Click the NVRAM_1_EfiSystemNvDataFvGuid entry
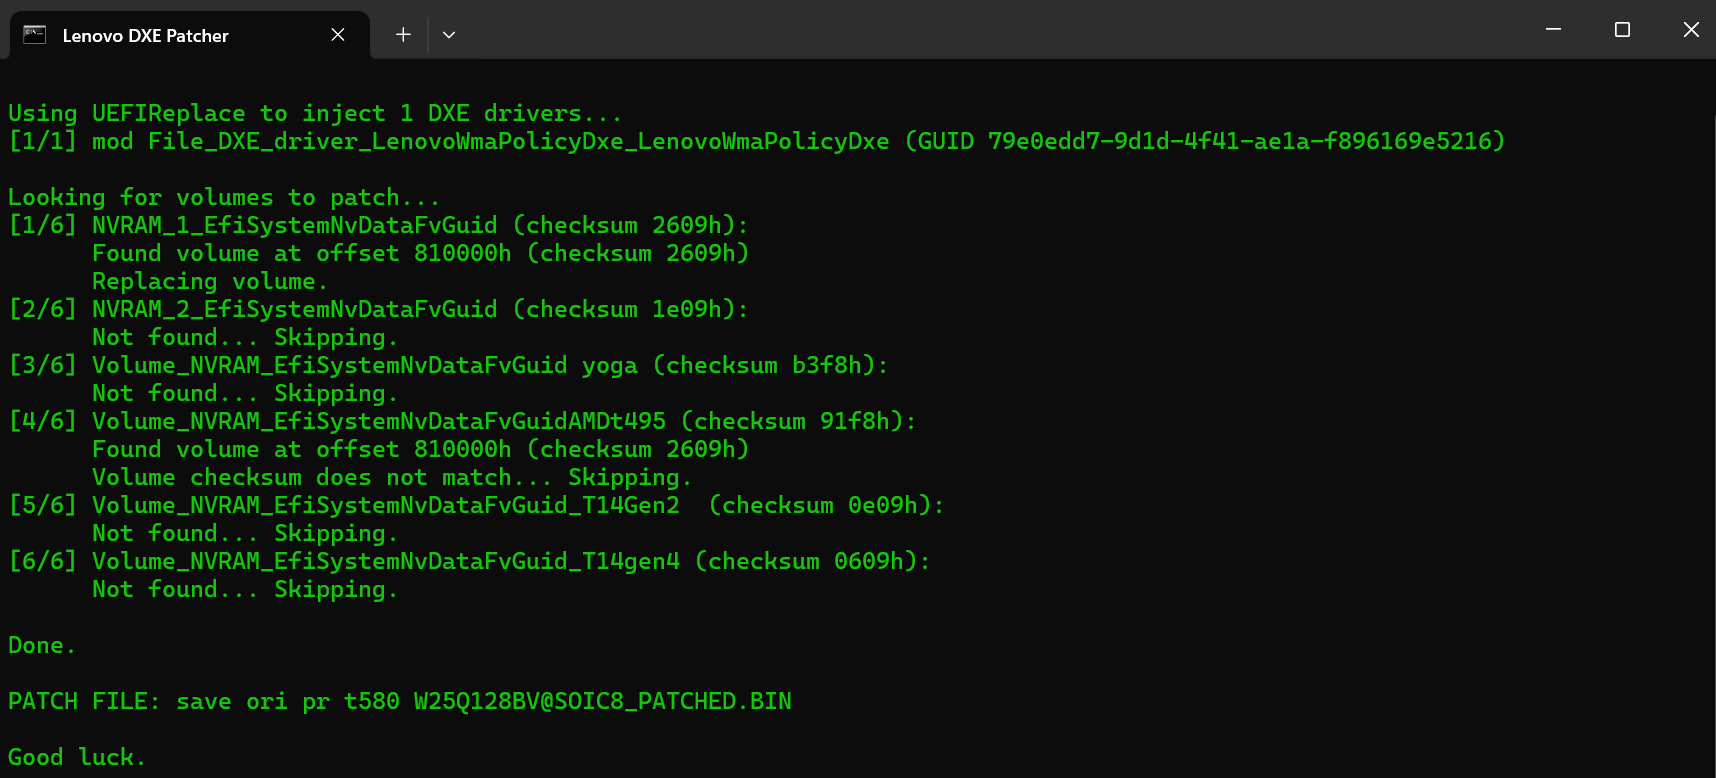Viewport: 1716px width, 778px height. pos(294,226)
